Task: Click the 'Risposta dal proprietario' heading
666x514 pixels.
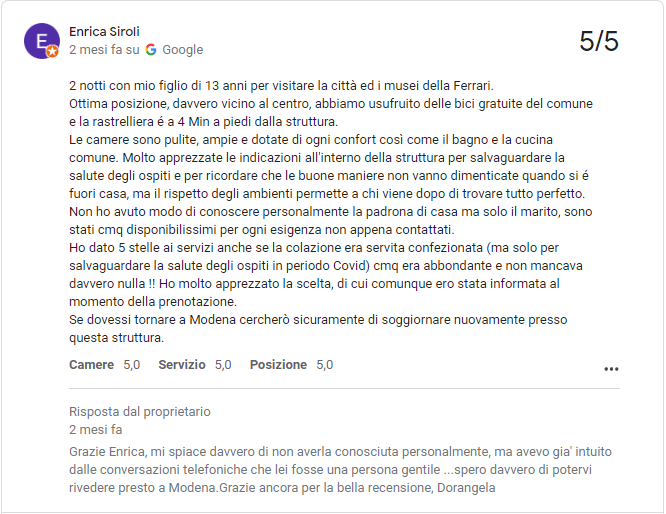Action: 140,412
